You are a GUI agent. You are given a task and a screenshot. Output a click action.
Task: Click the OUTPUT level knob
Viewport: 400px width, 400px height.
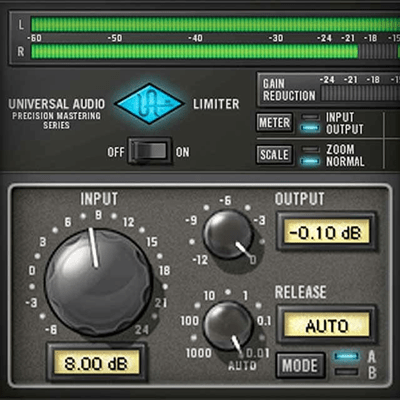click(228, 235)
